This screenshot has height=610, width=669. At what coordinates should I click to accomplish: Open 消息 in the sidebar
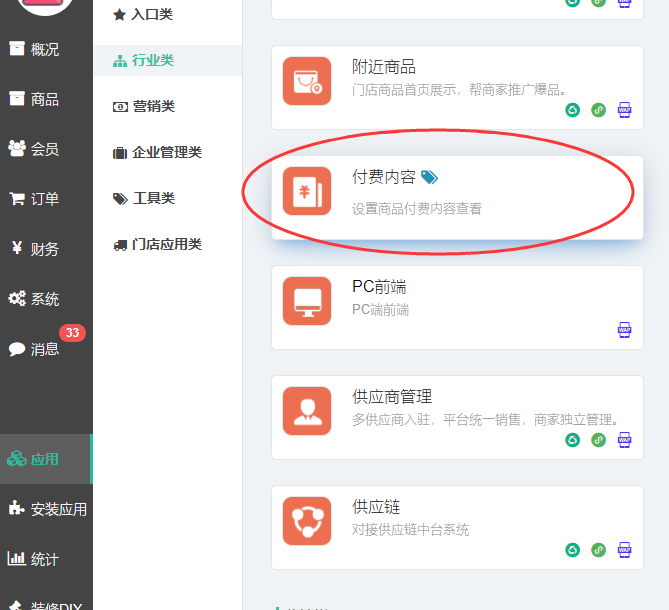tap(46, 349)
